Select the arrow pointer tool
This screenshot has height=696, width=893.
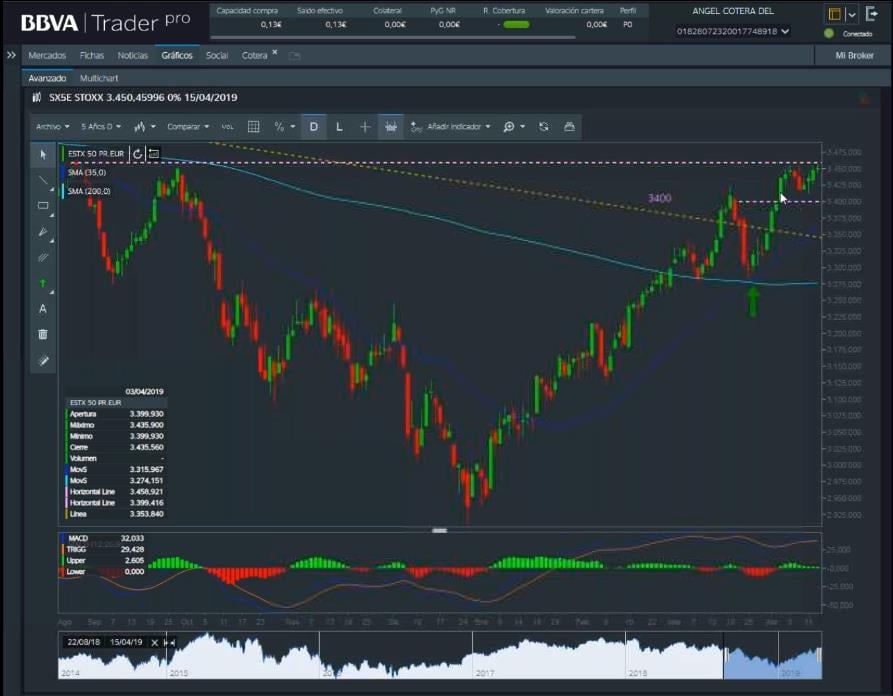tap(43, 154)
